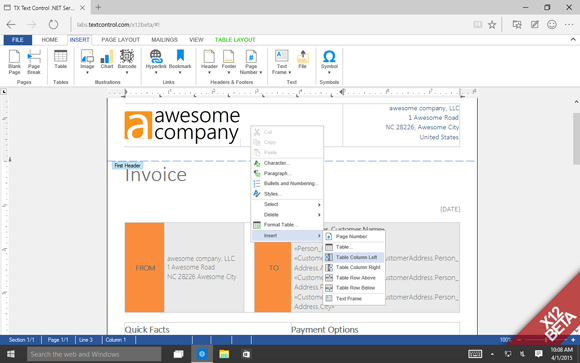The image size is (580, 363).
Task: Select Format Table from the context menu
Action: 287,225
